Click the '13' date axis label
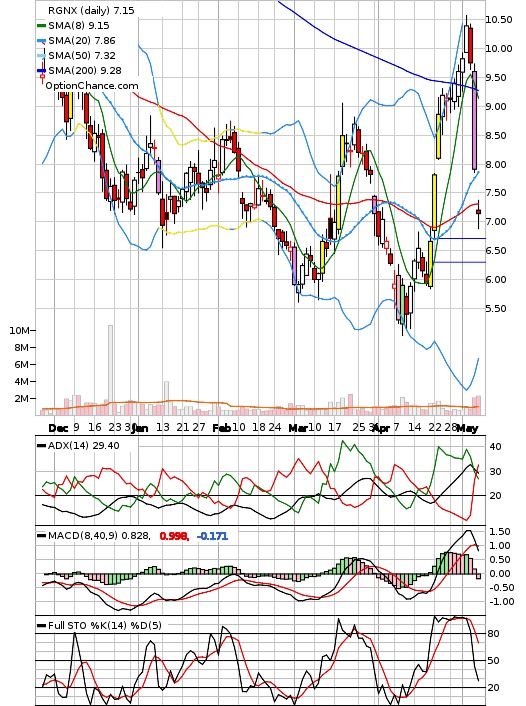 163,427
